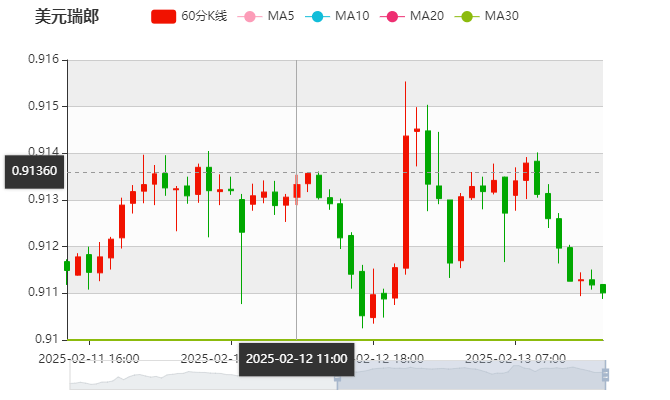670x400 pixels.
Task: Hide the MA5 moving average line
Action: [x=266, y=17]
